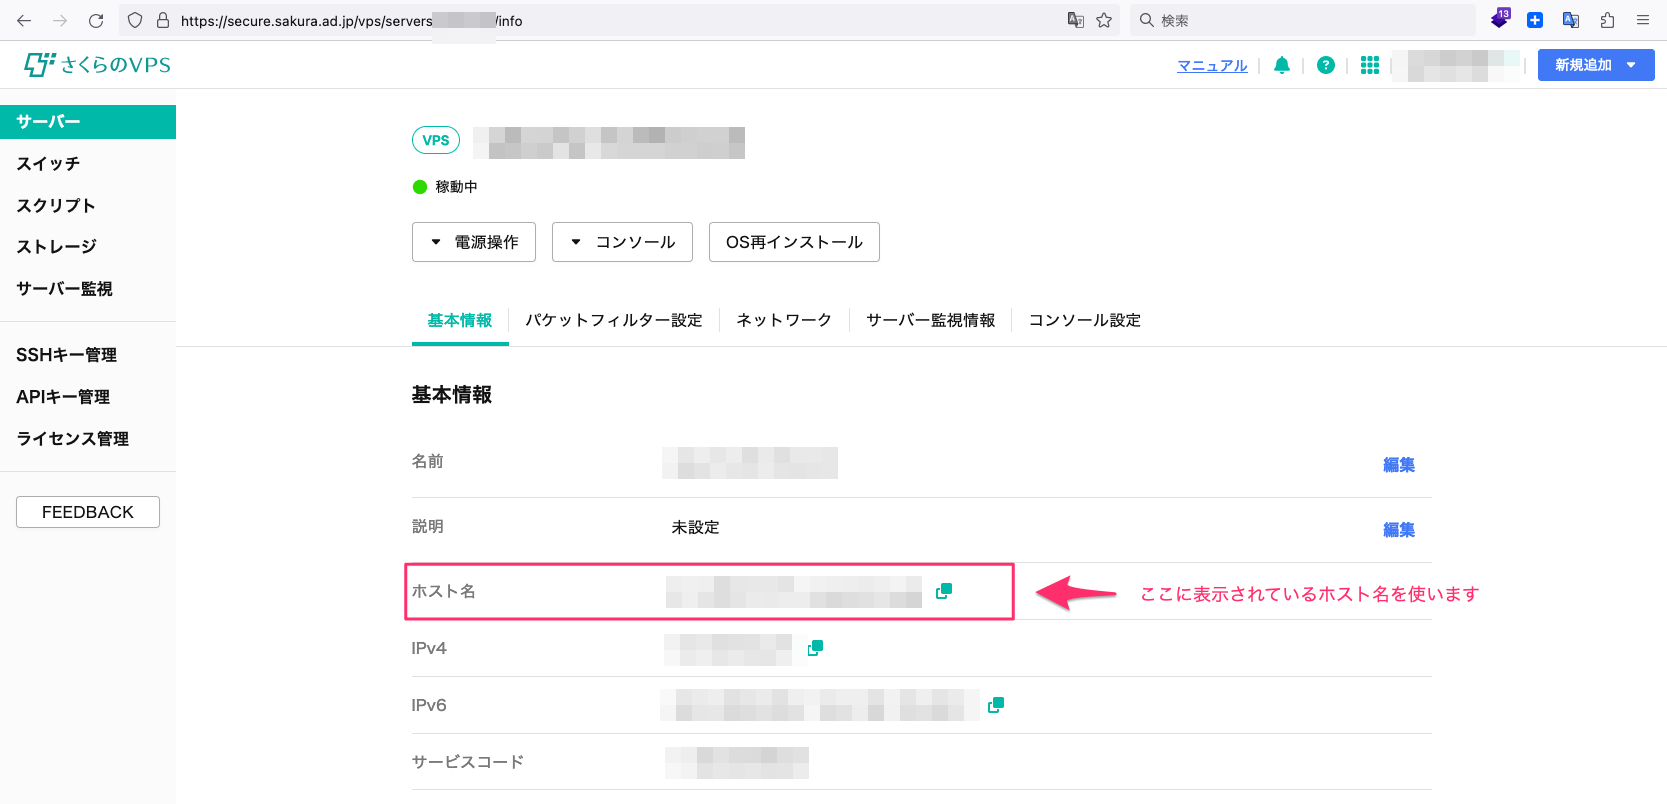Image resolution: width=1667 pixels, height=804 pixels.
Task: Copy the IPv4 address
Action: 815,648
